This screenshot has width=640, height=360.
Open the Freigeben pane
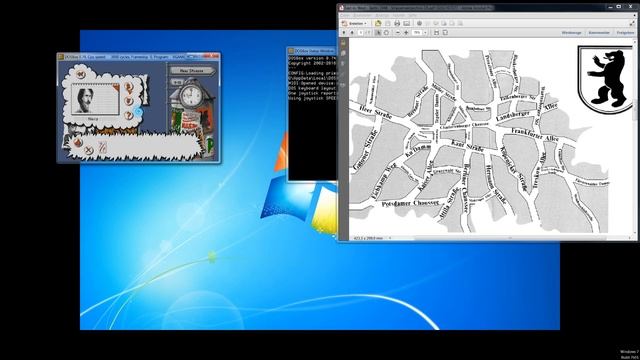(x=625, y=33)
